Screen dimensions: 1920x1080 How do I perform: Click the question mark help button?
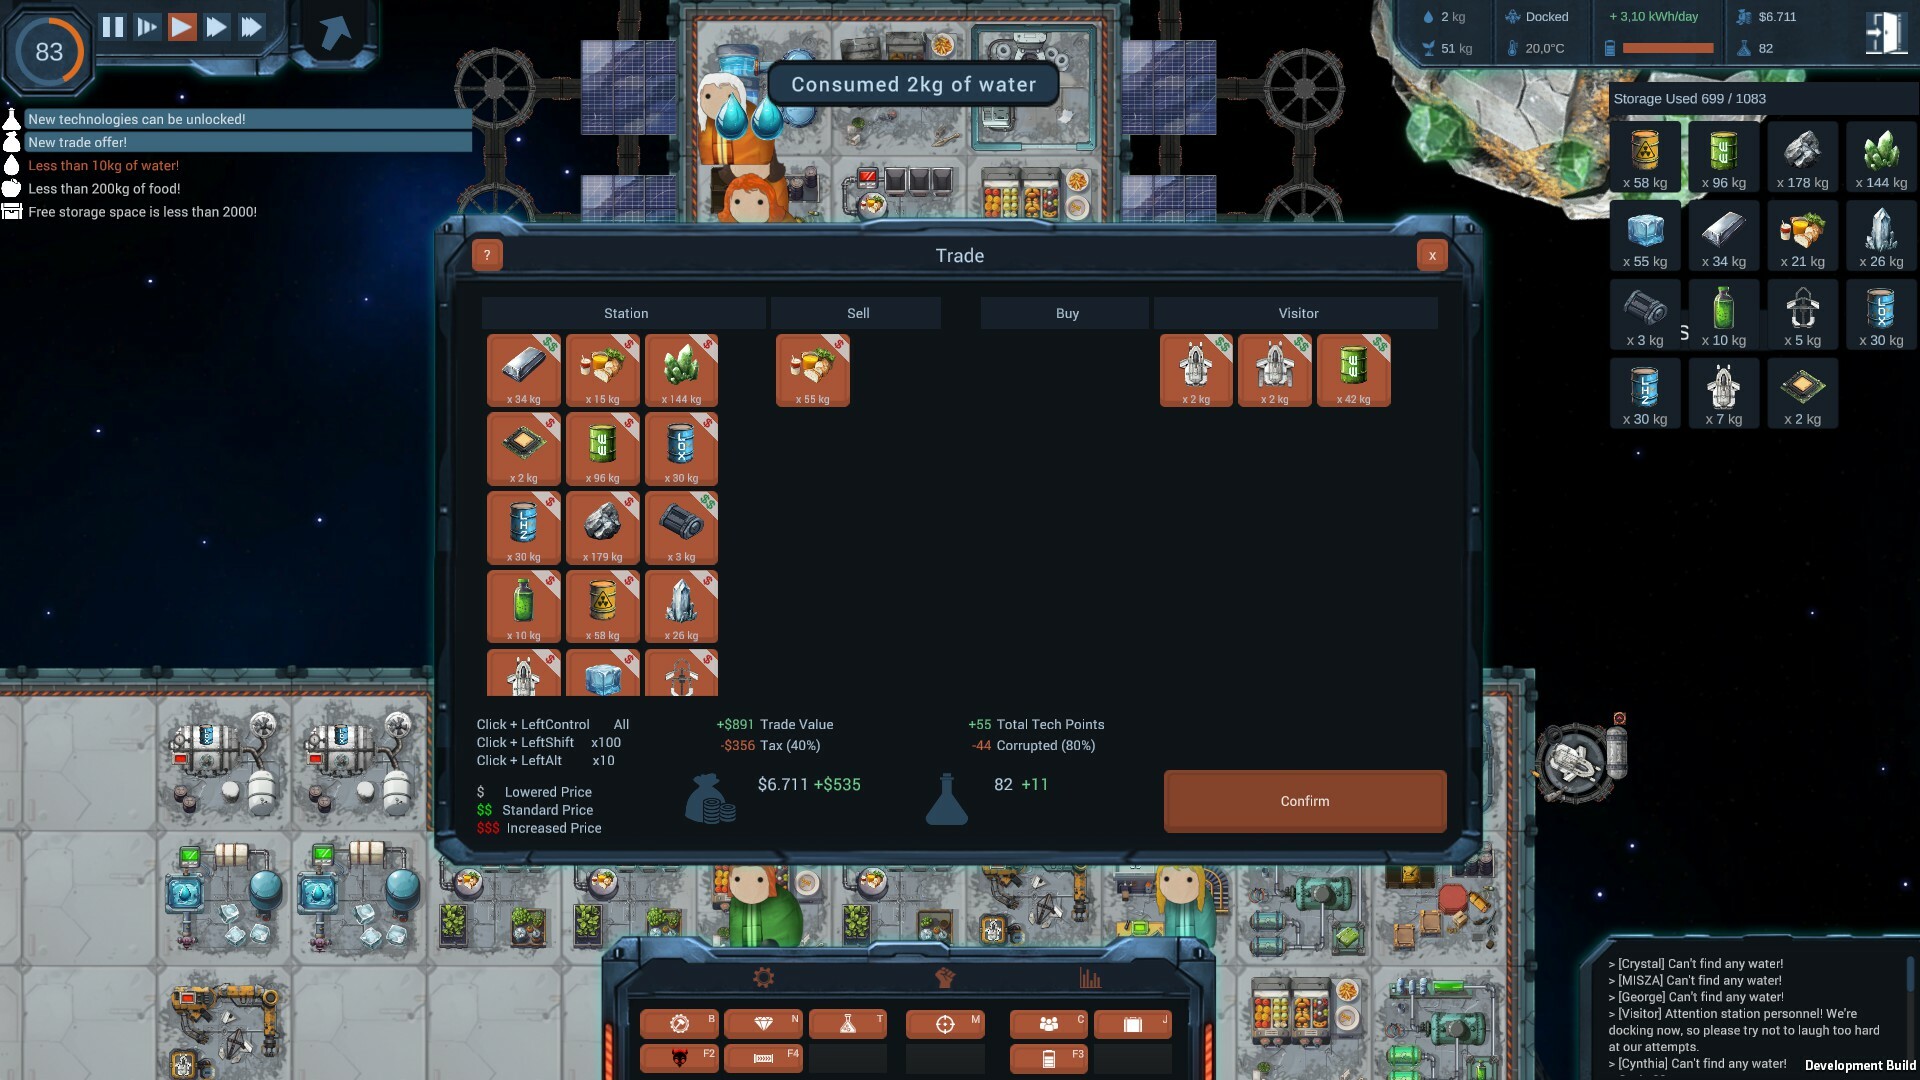tap(487, 255)
